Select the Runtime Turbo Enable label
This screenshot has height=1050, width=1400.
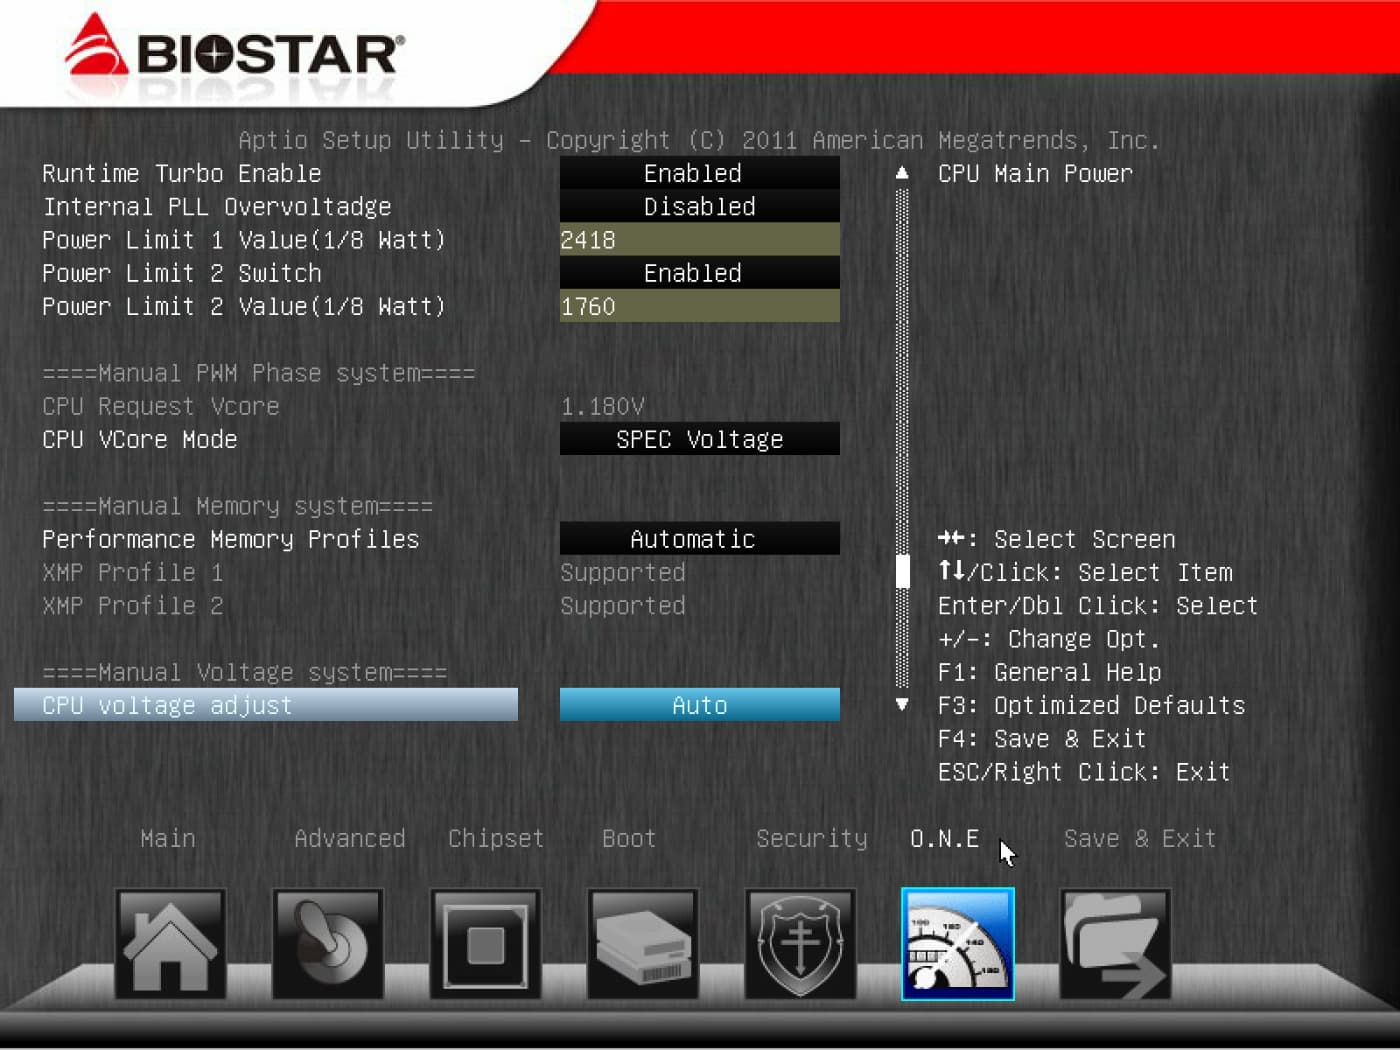[182, 173]
